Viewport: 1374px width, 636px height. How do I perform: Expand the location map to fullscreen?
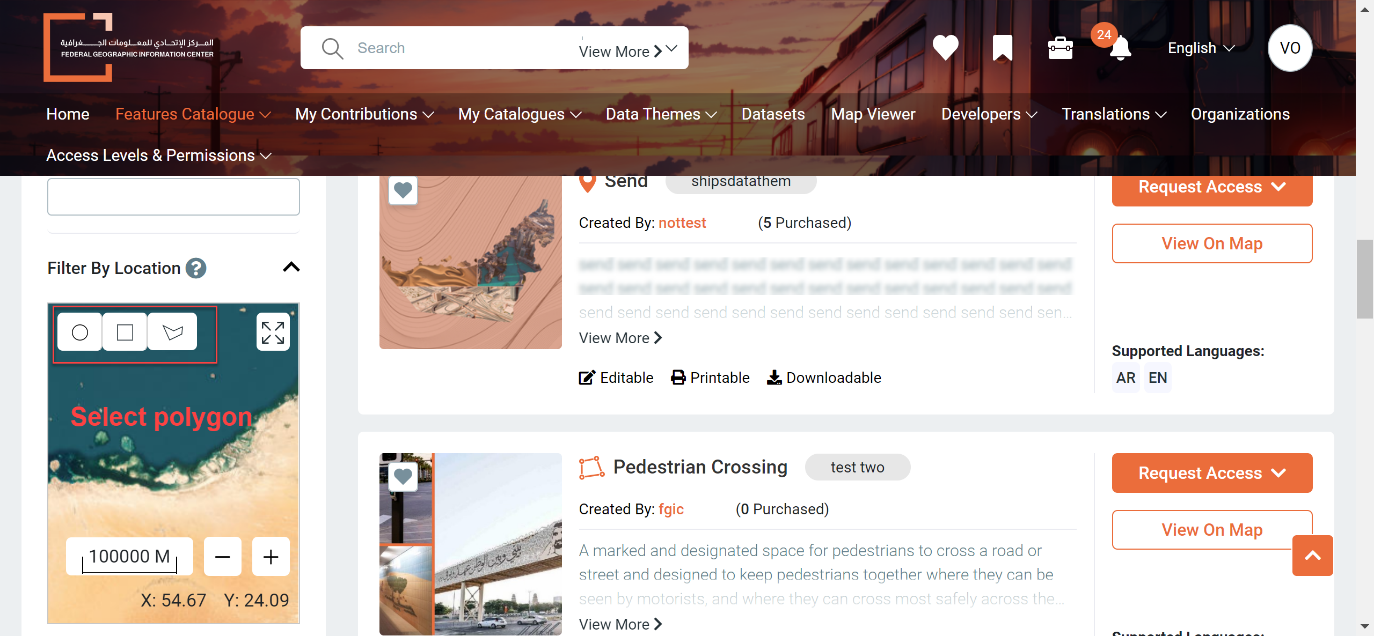tap(273, 332)
